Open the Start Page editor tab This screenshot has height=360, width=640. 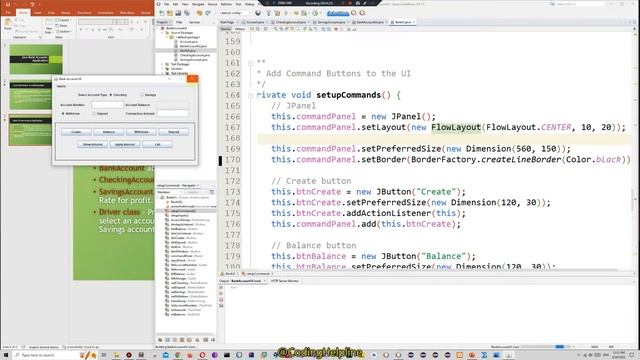coord(228,22)
